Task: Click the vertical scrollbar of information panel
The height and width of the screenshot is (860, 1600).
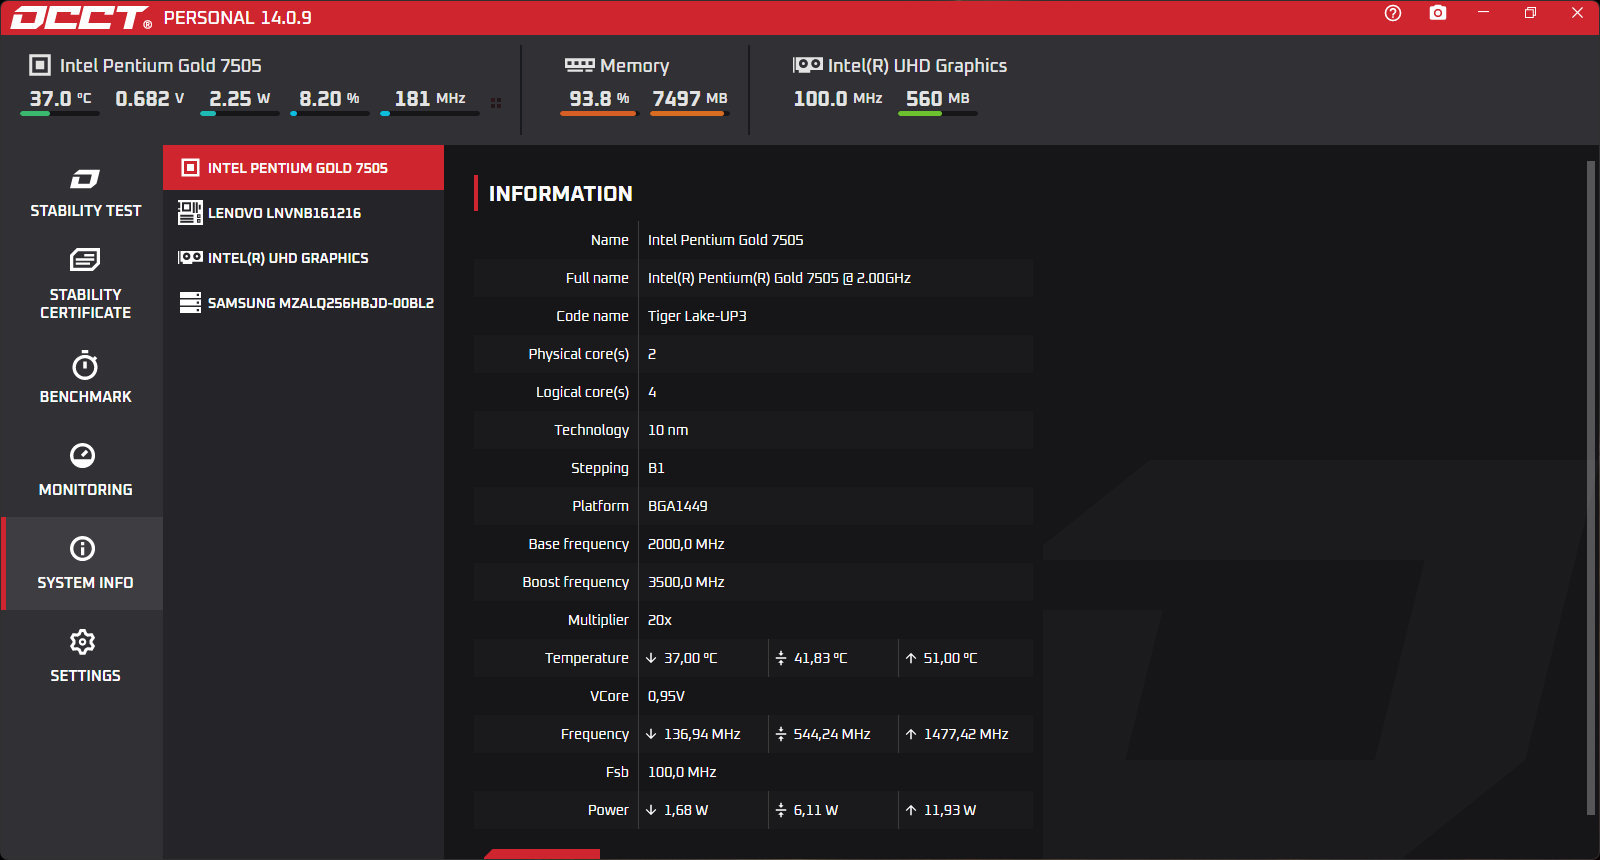Action: pos(1591,488)
